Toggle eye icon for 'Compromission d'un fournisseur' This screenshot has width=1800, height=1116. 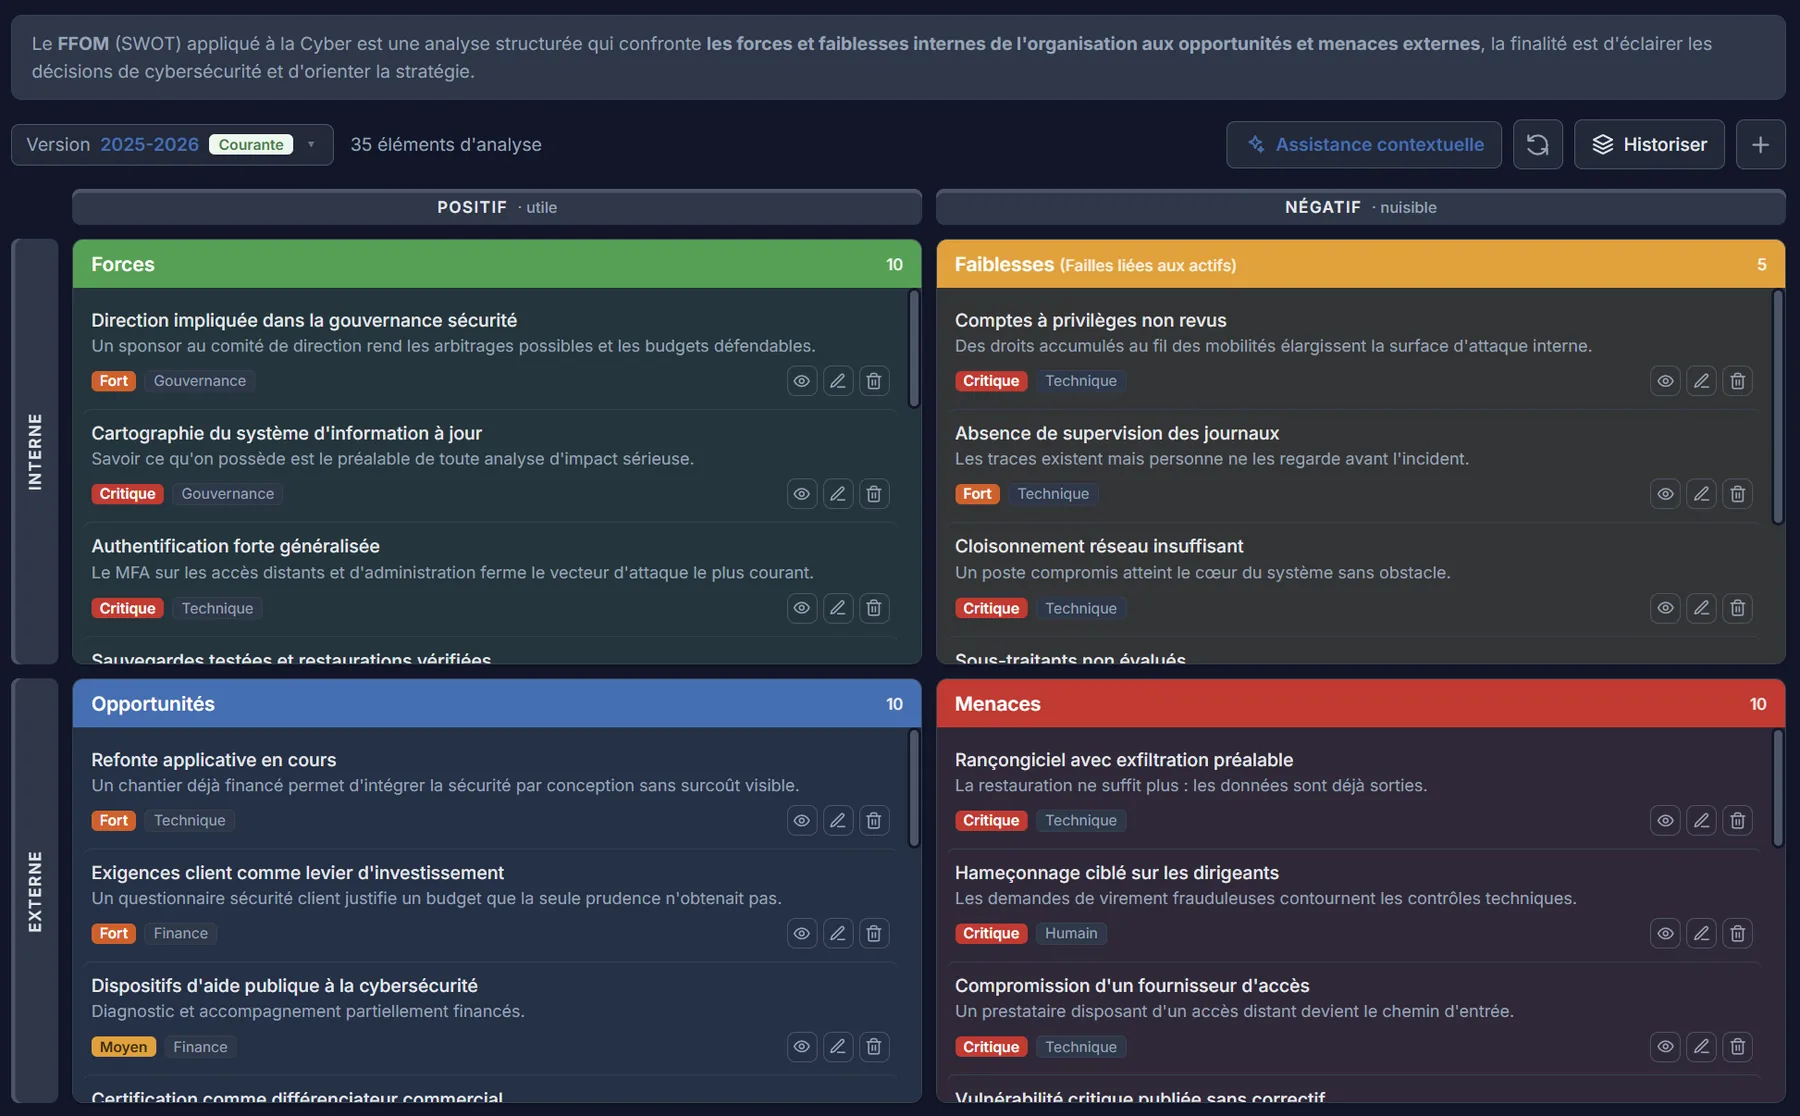(1666, 1047)
